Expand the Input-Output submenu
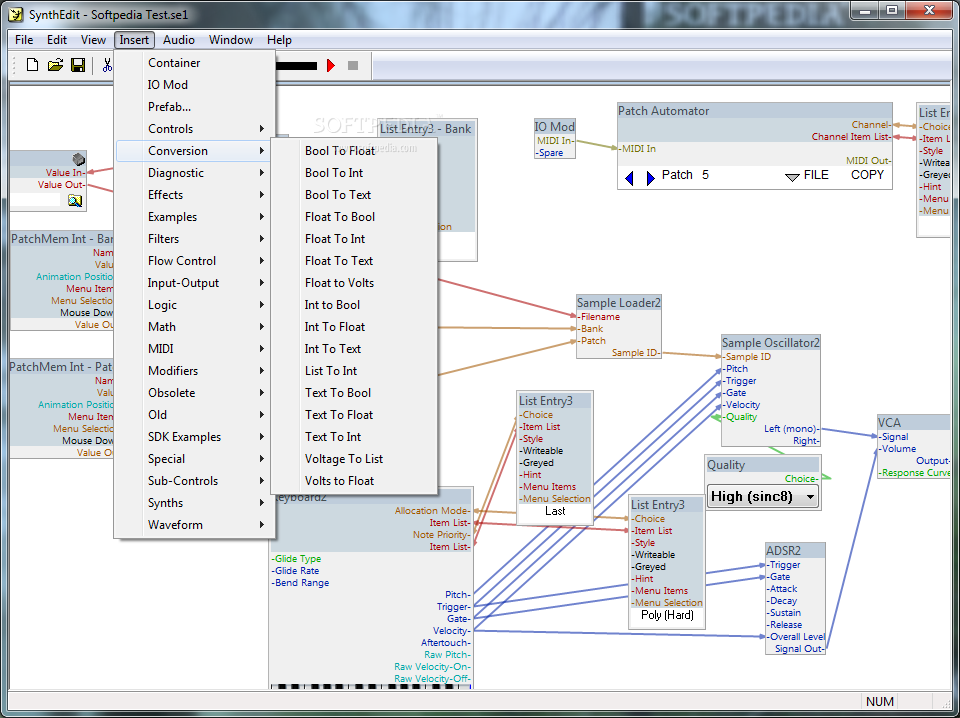The image size is (960, 718). click(195, 283)
